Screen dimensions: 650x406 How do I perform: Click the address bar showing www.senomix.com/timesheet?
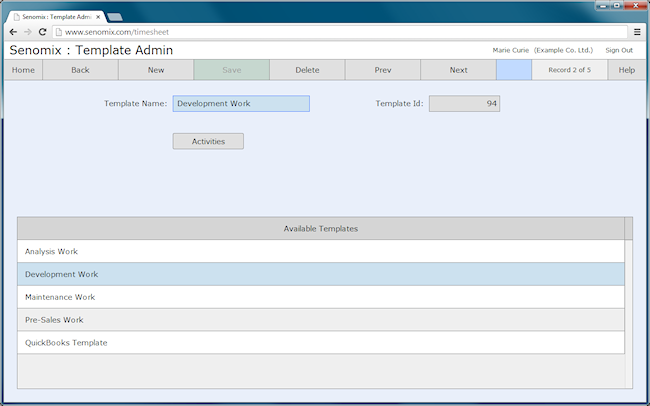(x=340, y=32)
